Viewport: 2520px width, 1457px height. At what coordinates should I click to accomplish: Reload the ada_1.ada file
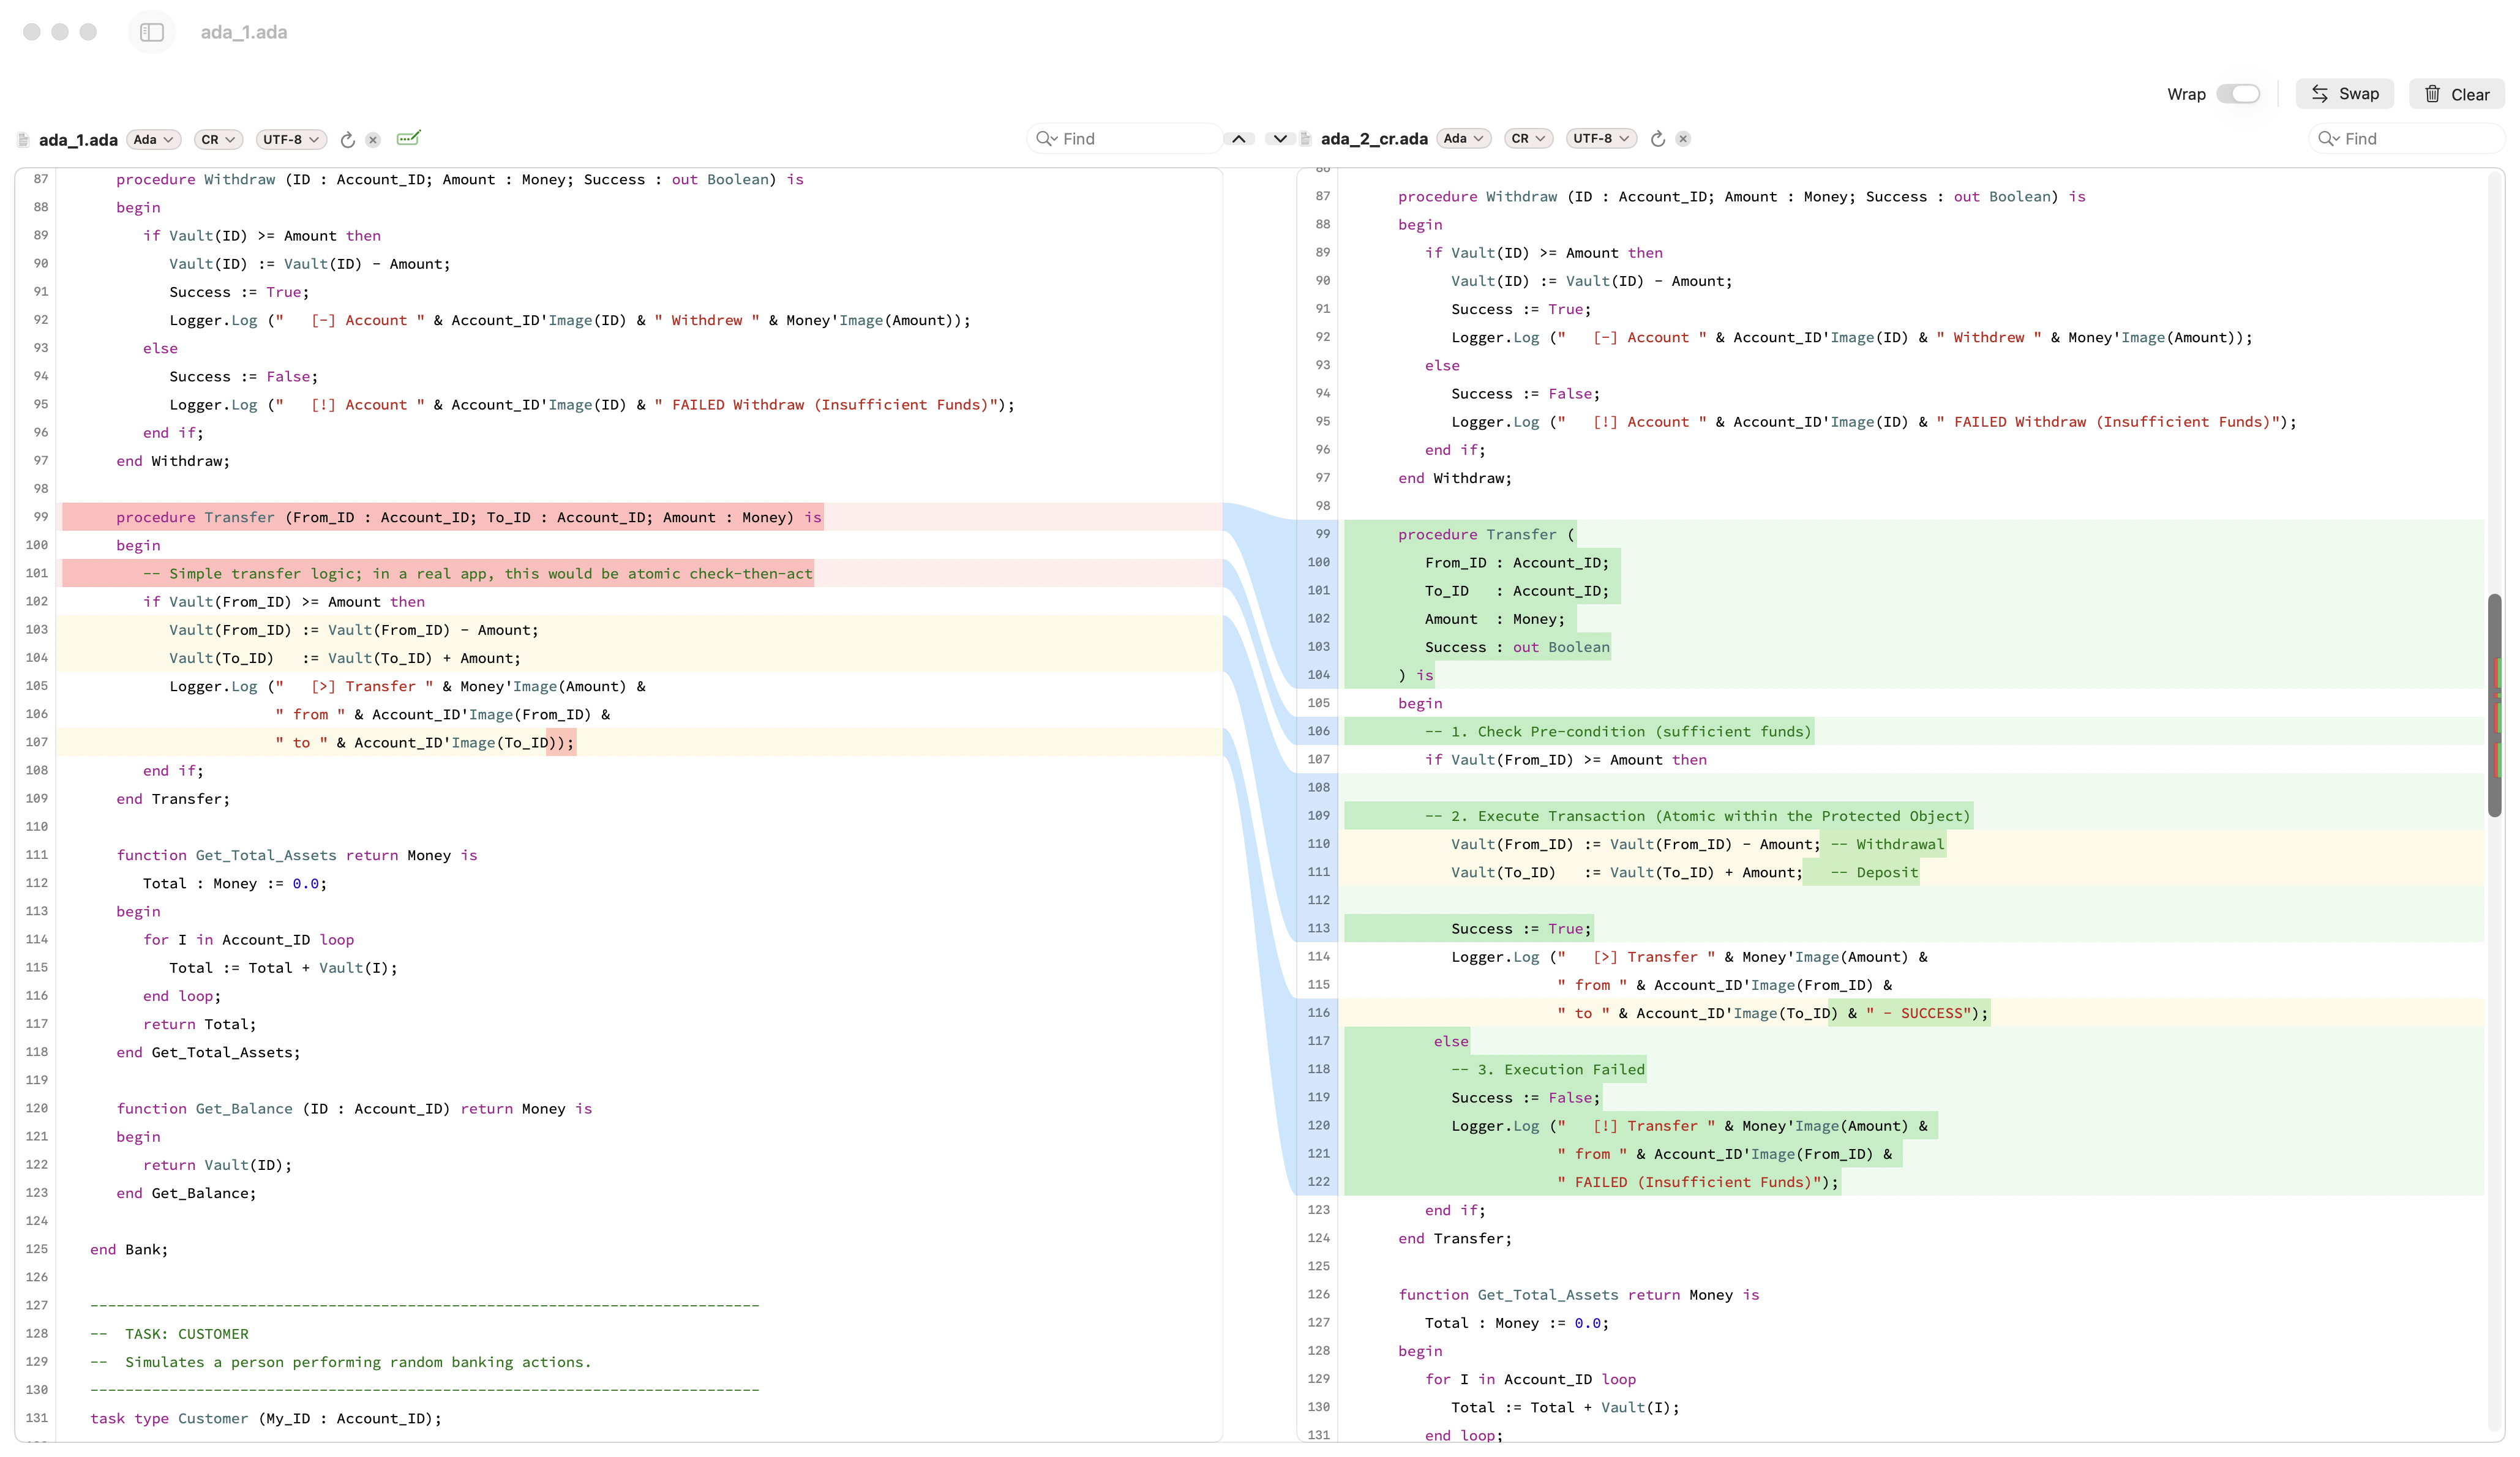[347, 139]
